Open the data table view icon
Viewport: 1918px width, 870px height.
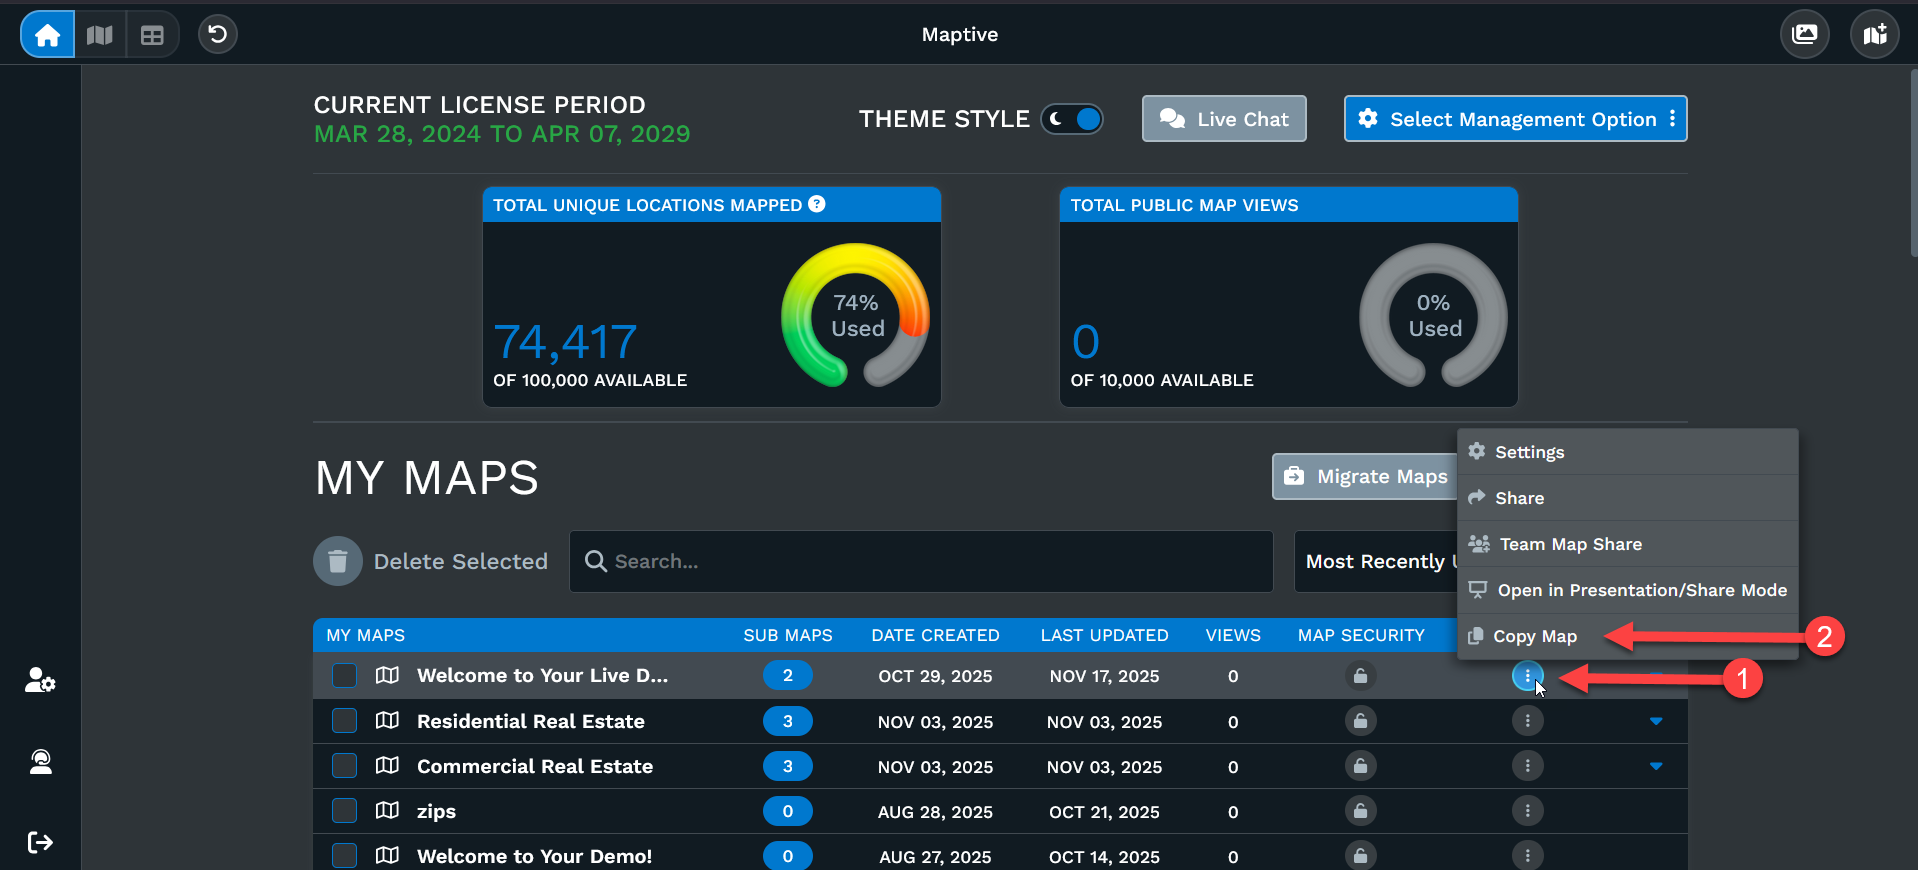(152, 35)
